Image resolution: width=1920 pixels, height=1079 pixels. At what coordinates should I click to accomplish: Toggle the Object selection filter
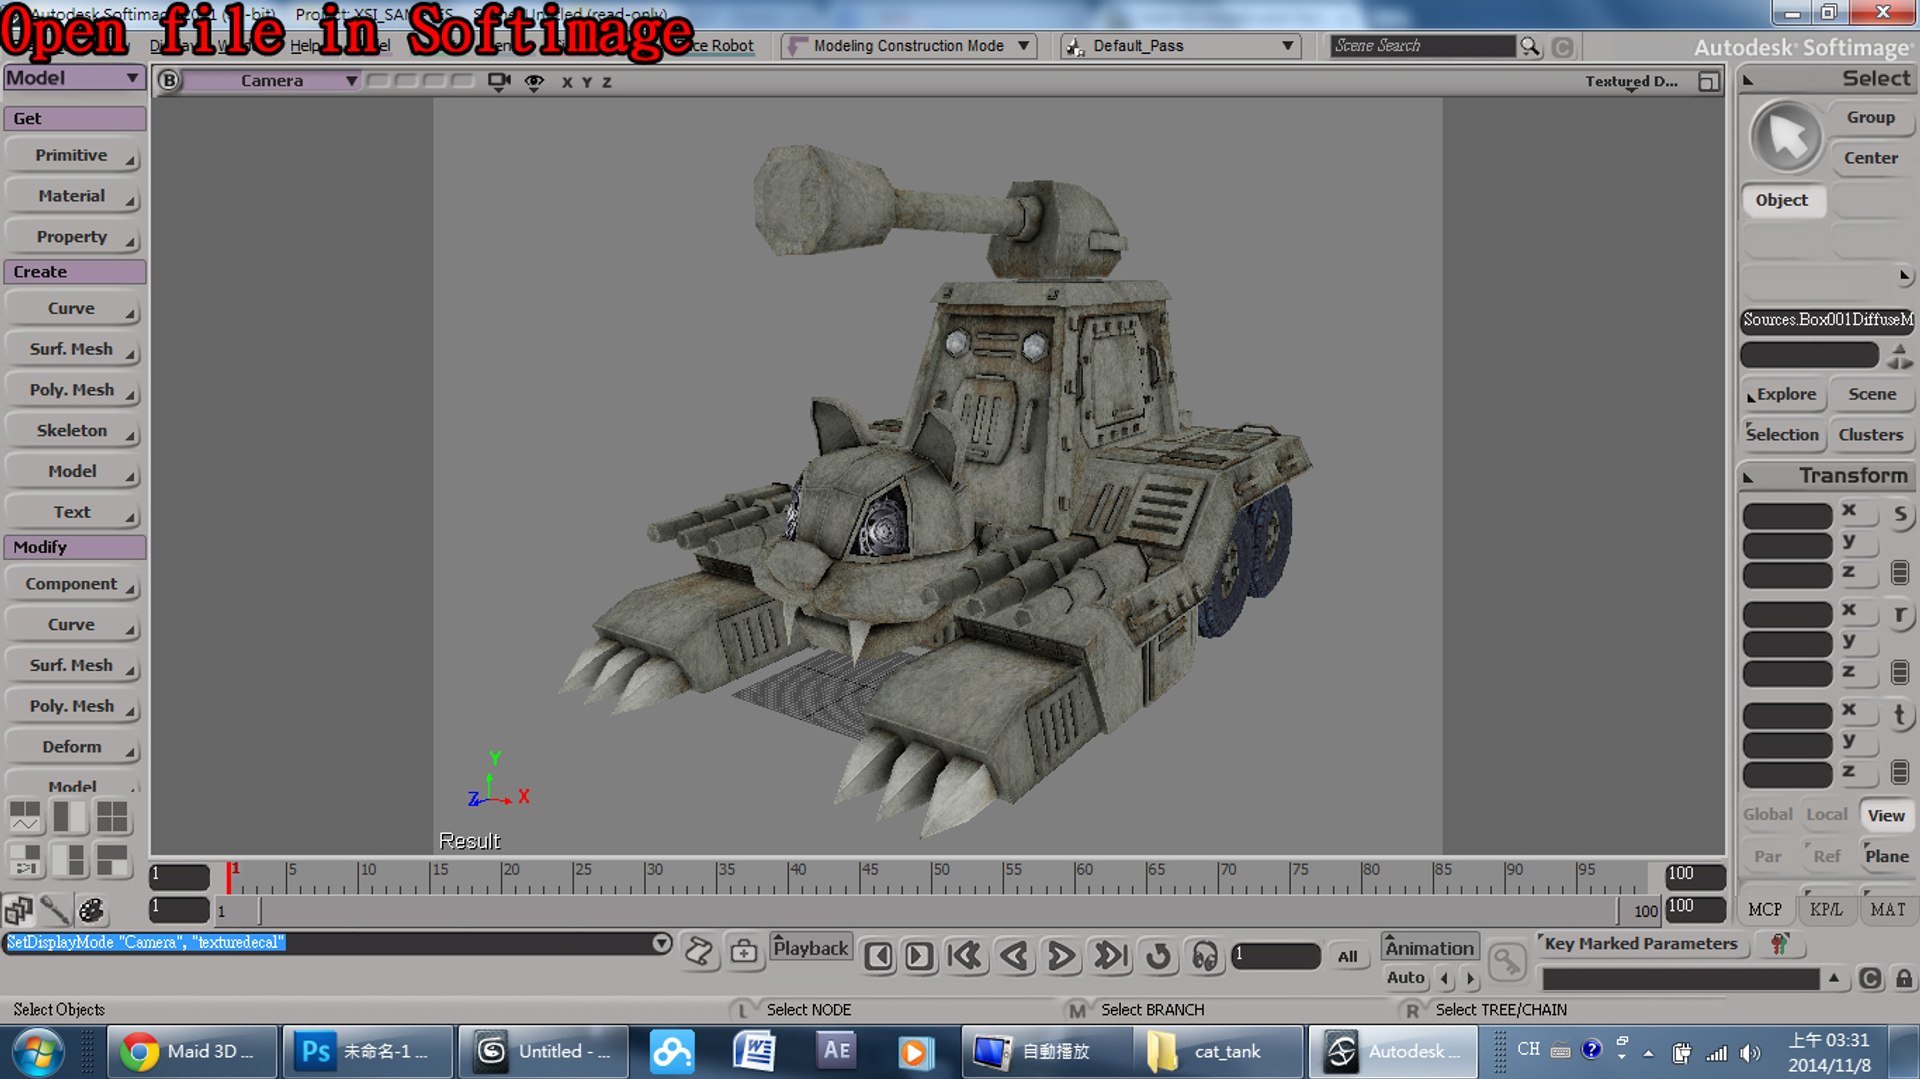click(x=1782, y=200)
